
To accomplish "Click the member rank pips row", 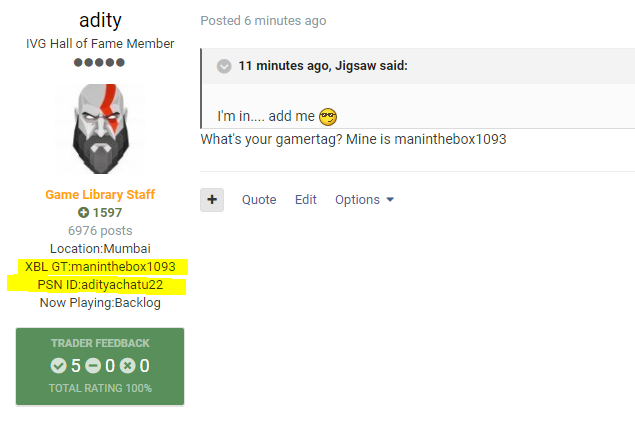I will point(100,62).
